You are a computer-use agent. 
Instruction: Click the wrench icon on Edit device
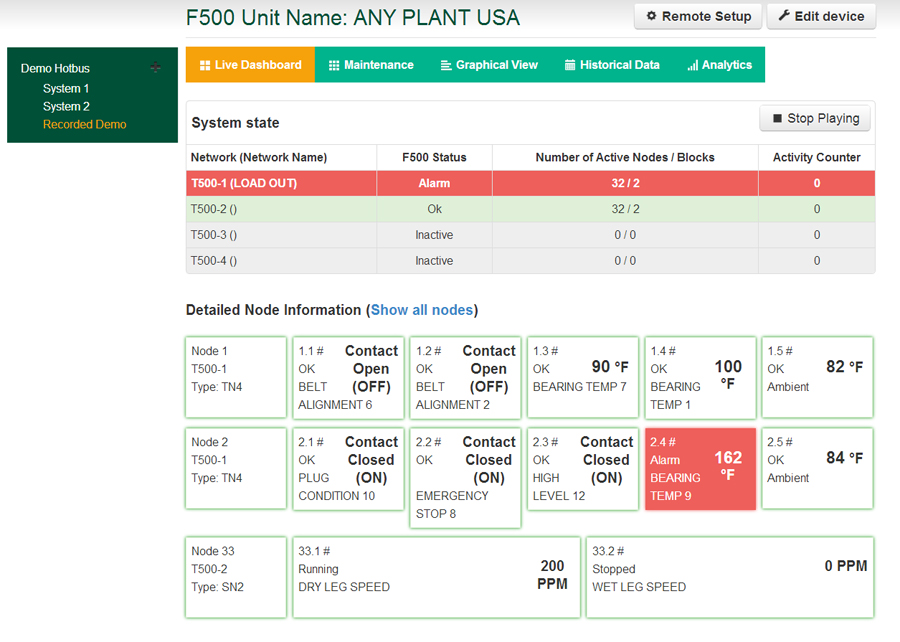pyautogui.click(x=783, y=16)
